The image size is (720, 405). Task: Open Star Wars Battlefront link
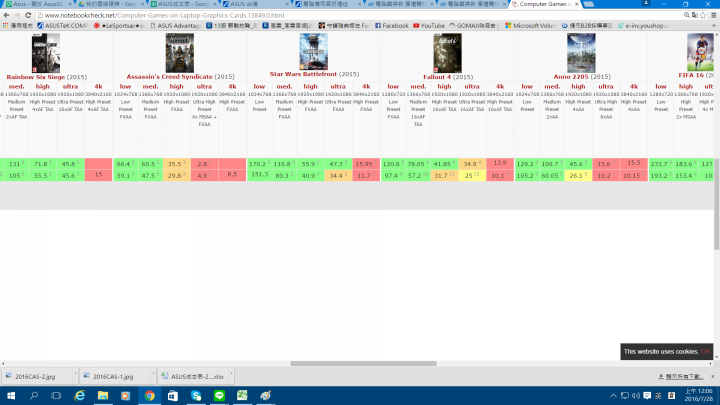(304, 74)
